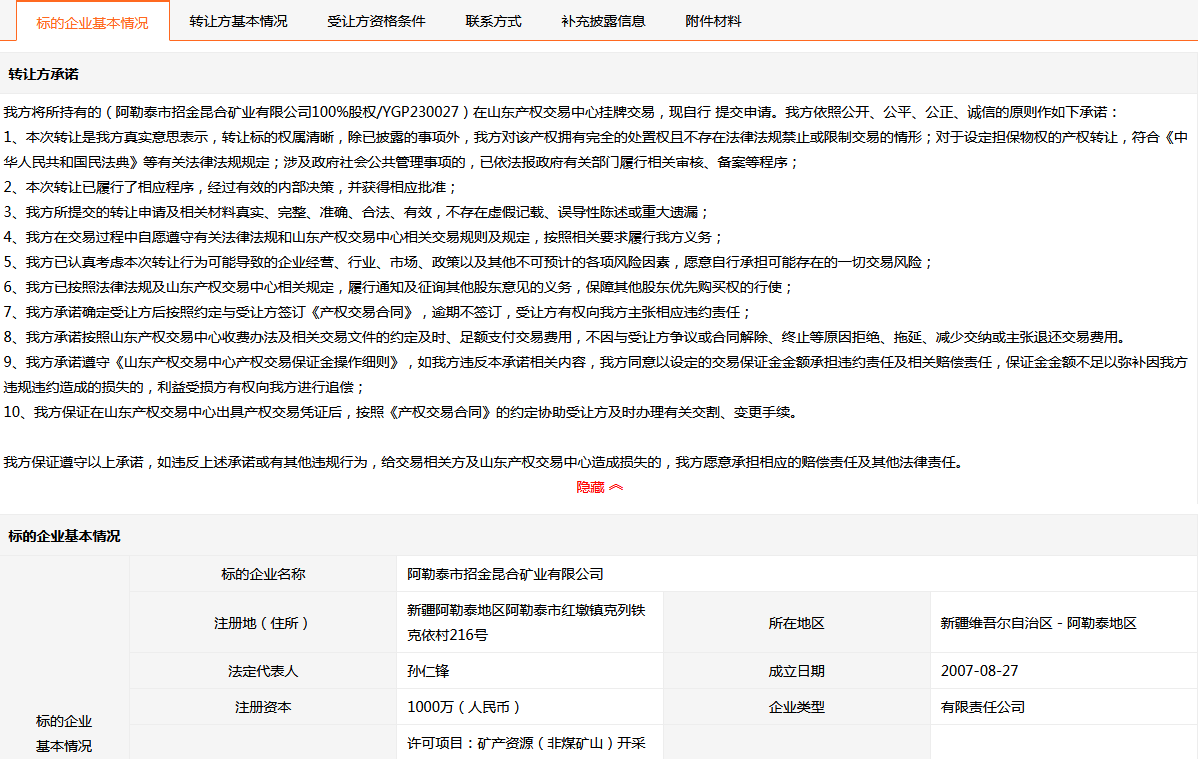This screenshot has height=759, width=1201.
Task: Click the 成立日期 label cell
Action: [x=796, y=671]
